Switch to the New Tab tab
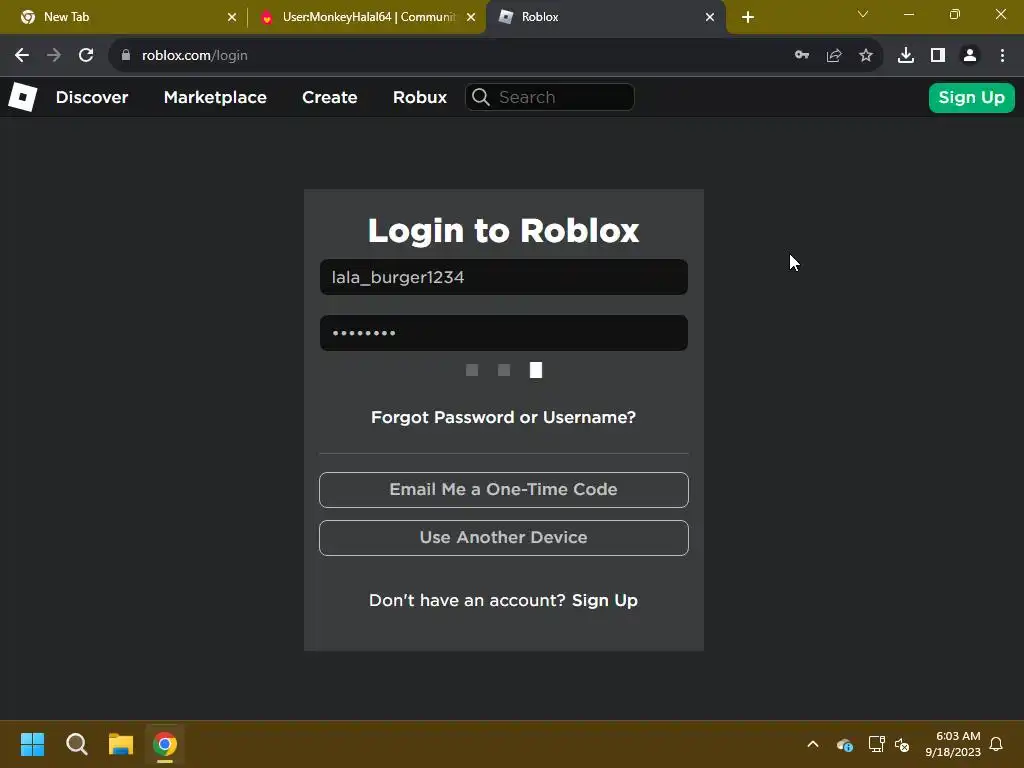This screenshot has height=768, width=1024. [x=124, y=17]
